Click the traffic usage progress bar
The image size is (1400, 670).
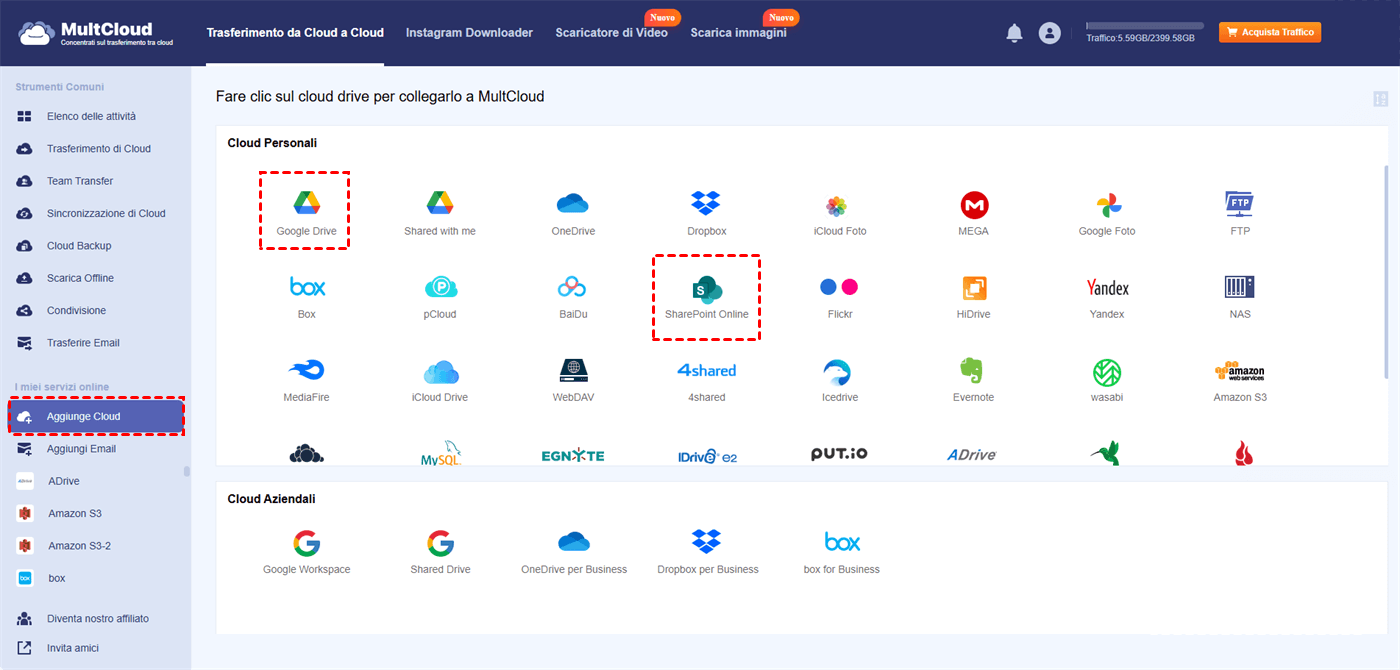(x=1145, y=25)
